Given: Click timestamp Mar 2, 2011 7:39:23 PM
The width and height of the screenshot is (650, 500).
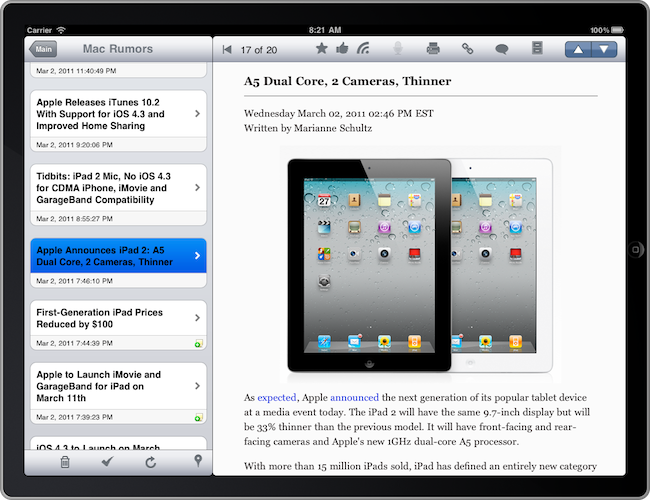Looking at the screenshot, I should tap(74, 417).
